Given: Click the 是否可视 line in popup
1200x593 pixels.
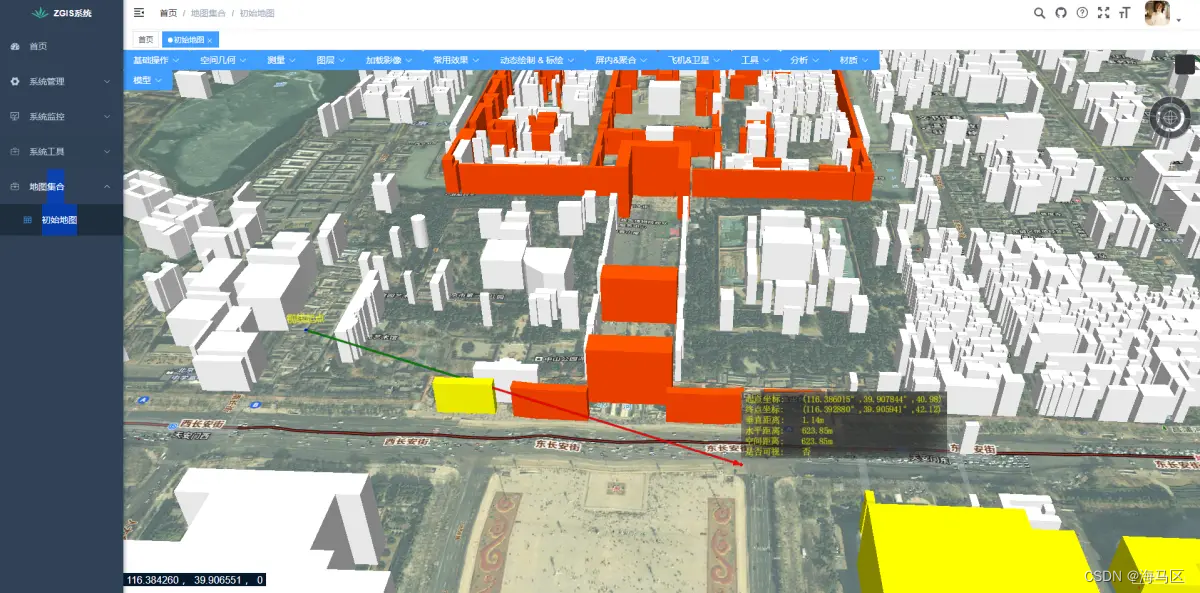Looking at the screenshot, I should point(777,452).
